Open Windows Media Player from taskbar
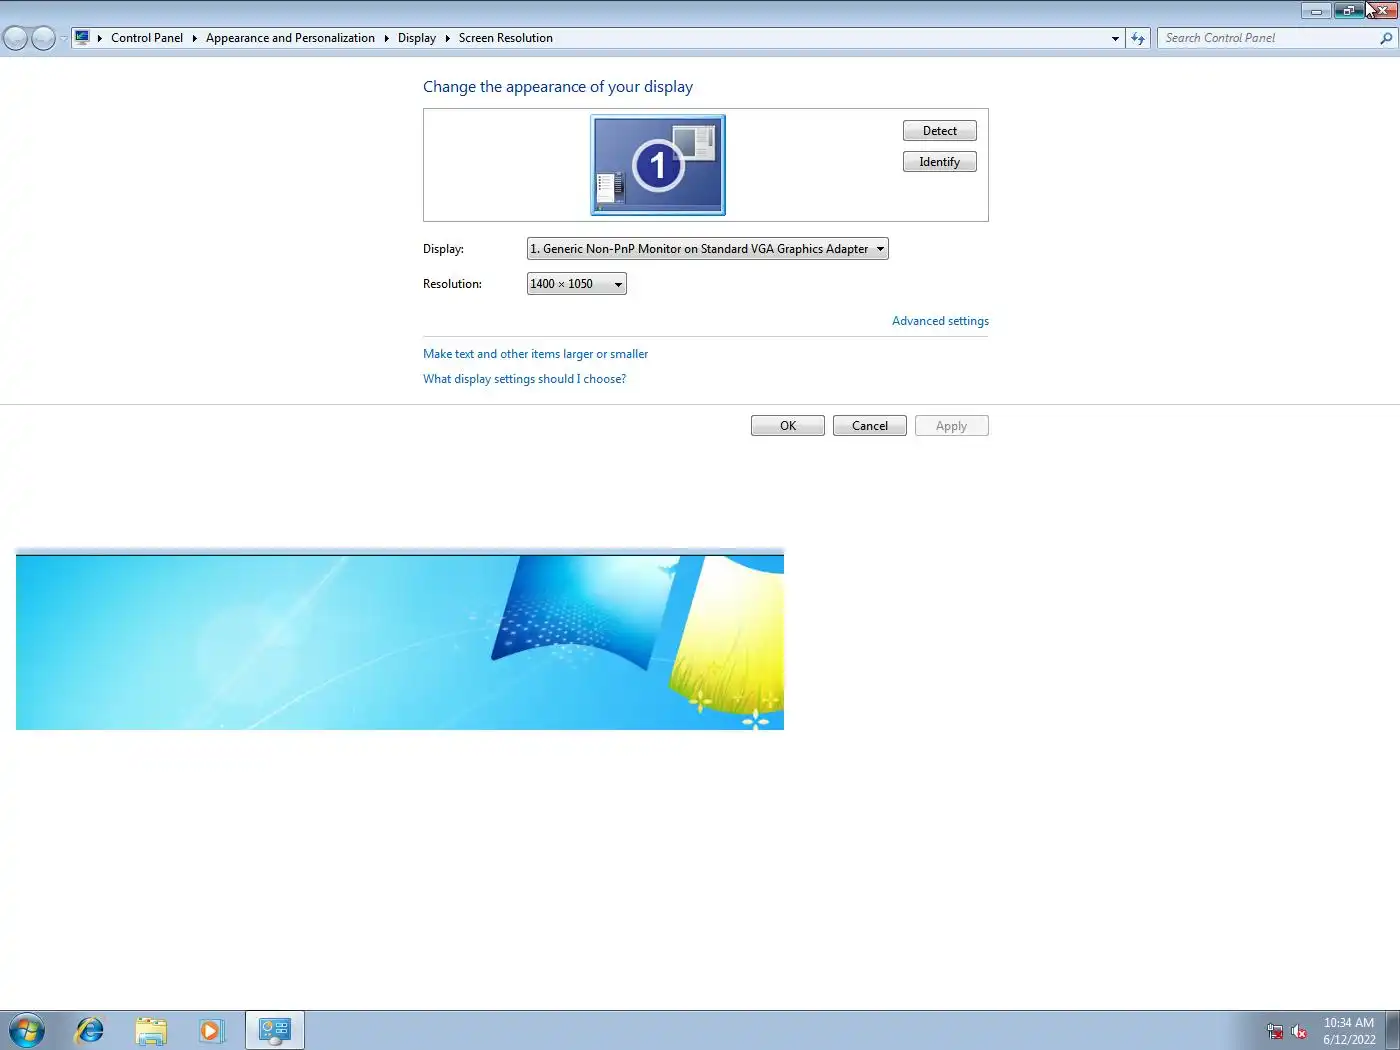This screenshot has height=1050, width=1400. click(x=212, y=1030)
